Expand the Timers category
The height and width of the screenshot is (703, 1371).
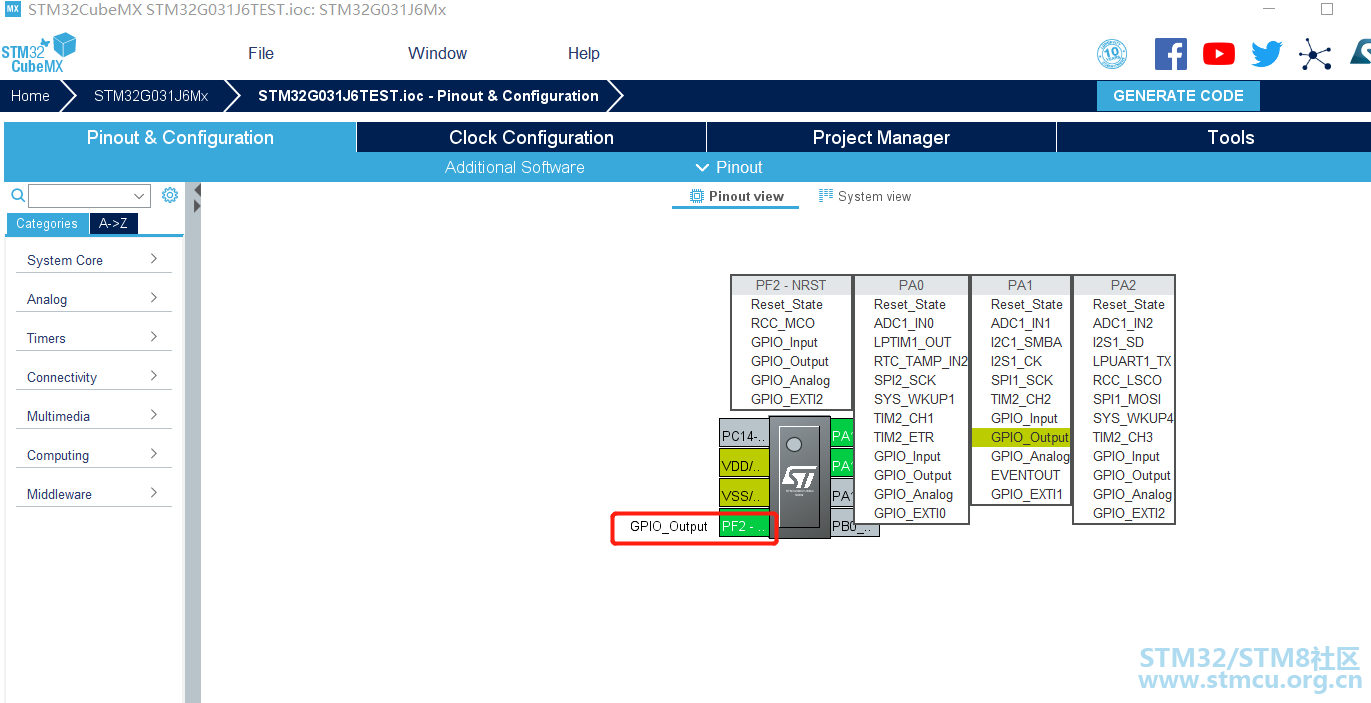click(94, 338)
